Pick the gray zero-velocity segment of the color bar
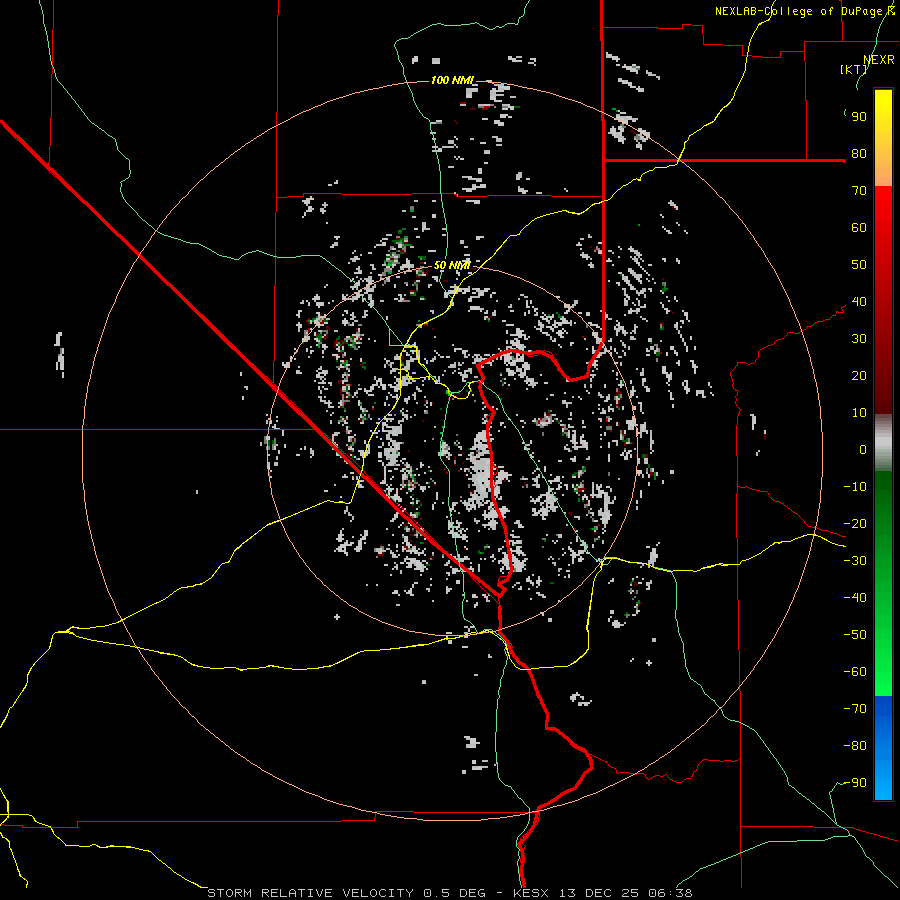 click(x=883, y=443)
